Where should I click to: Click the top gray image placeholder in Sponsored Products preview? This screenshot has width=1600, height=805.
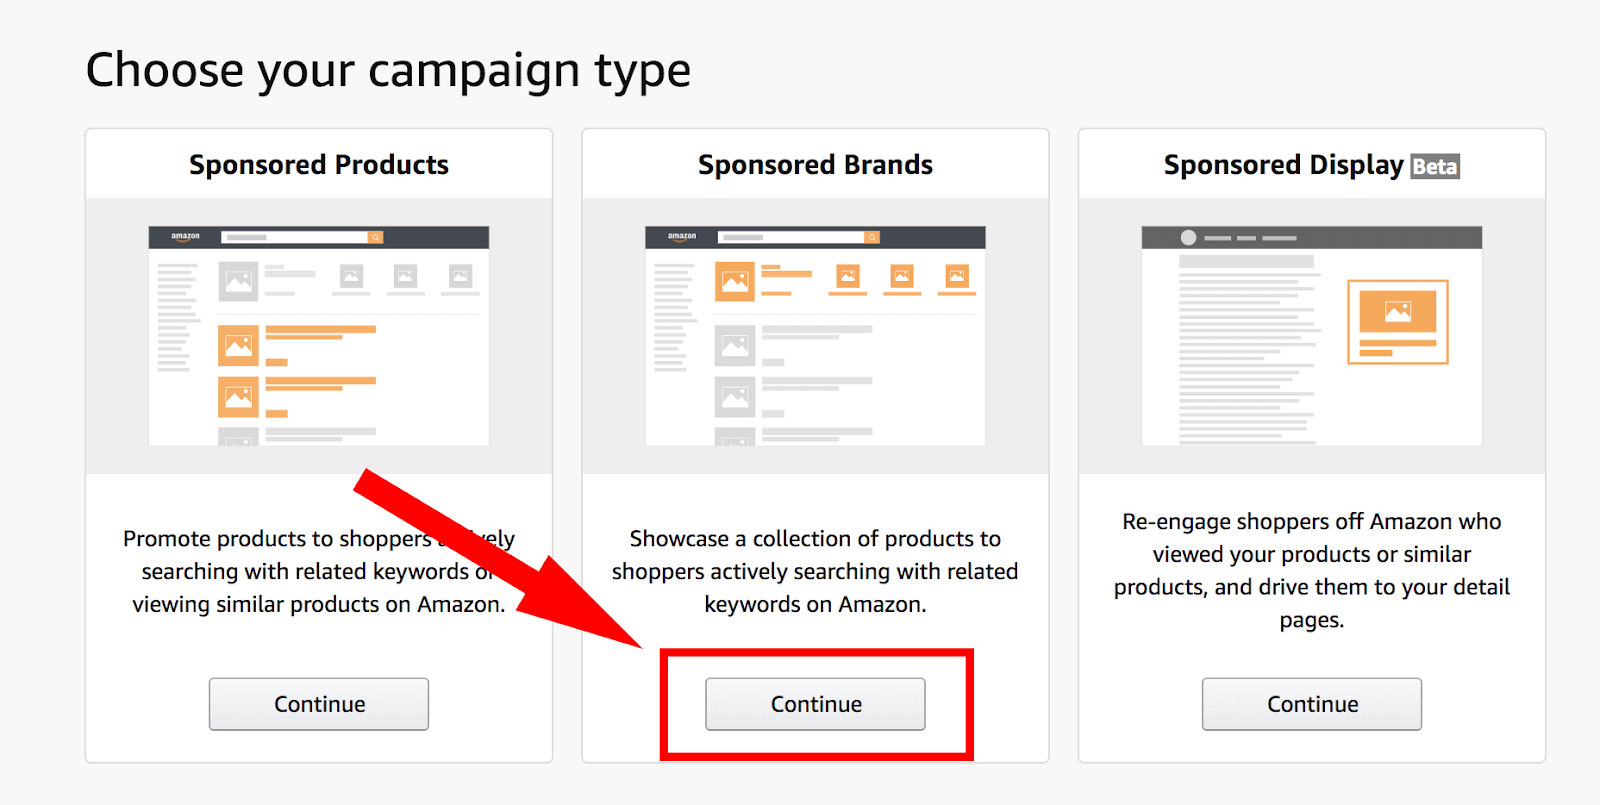(x=238, y=281)
